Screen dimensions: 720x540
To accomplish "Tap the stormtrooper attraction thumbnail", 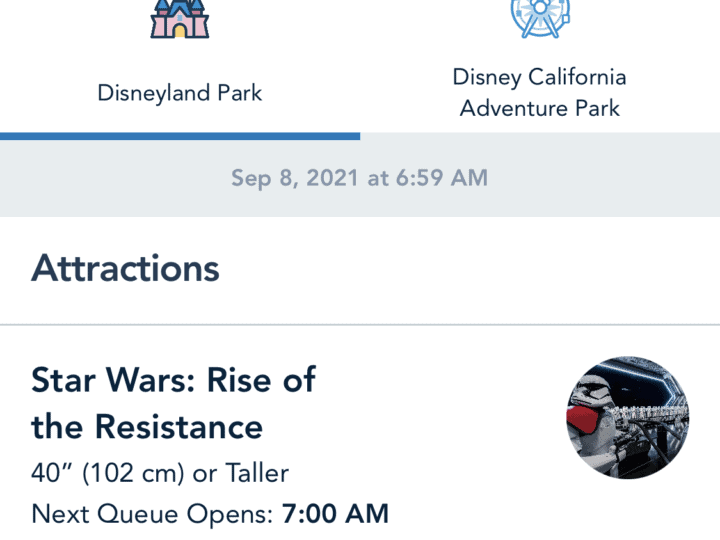I will coord(628,417).
